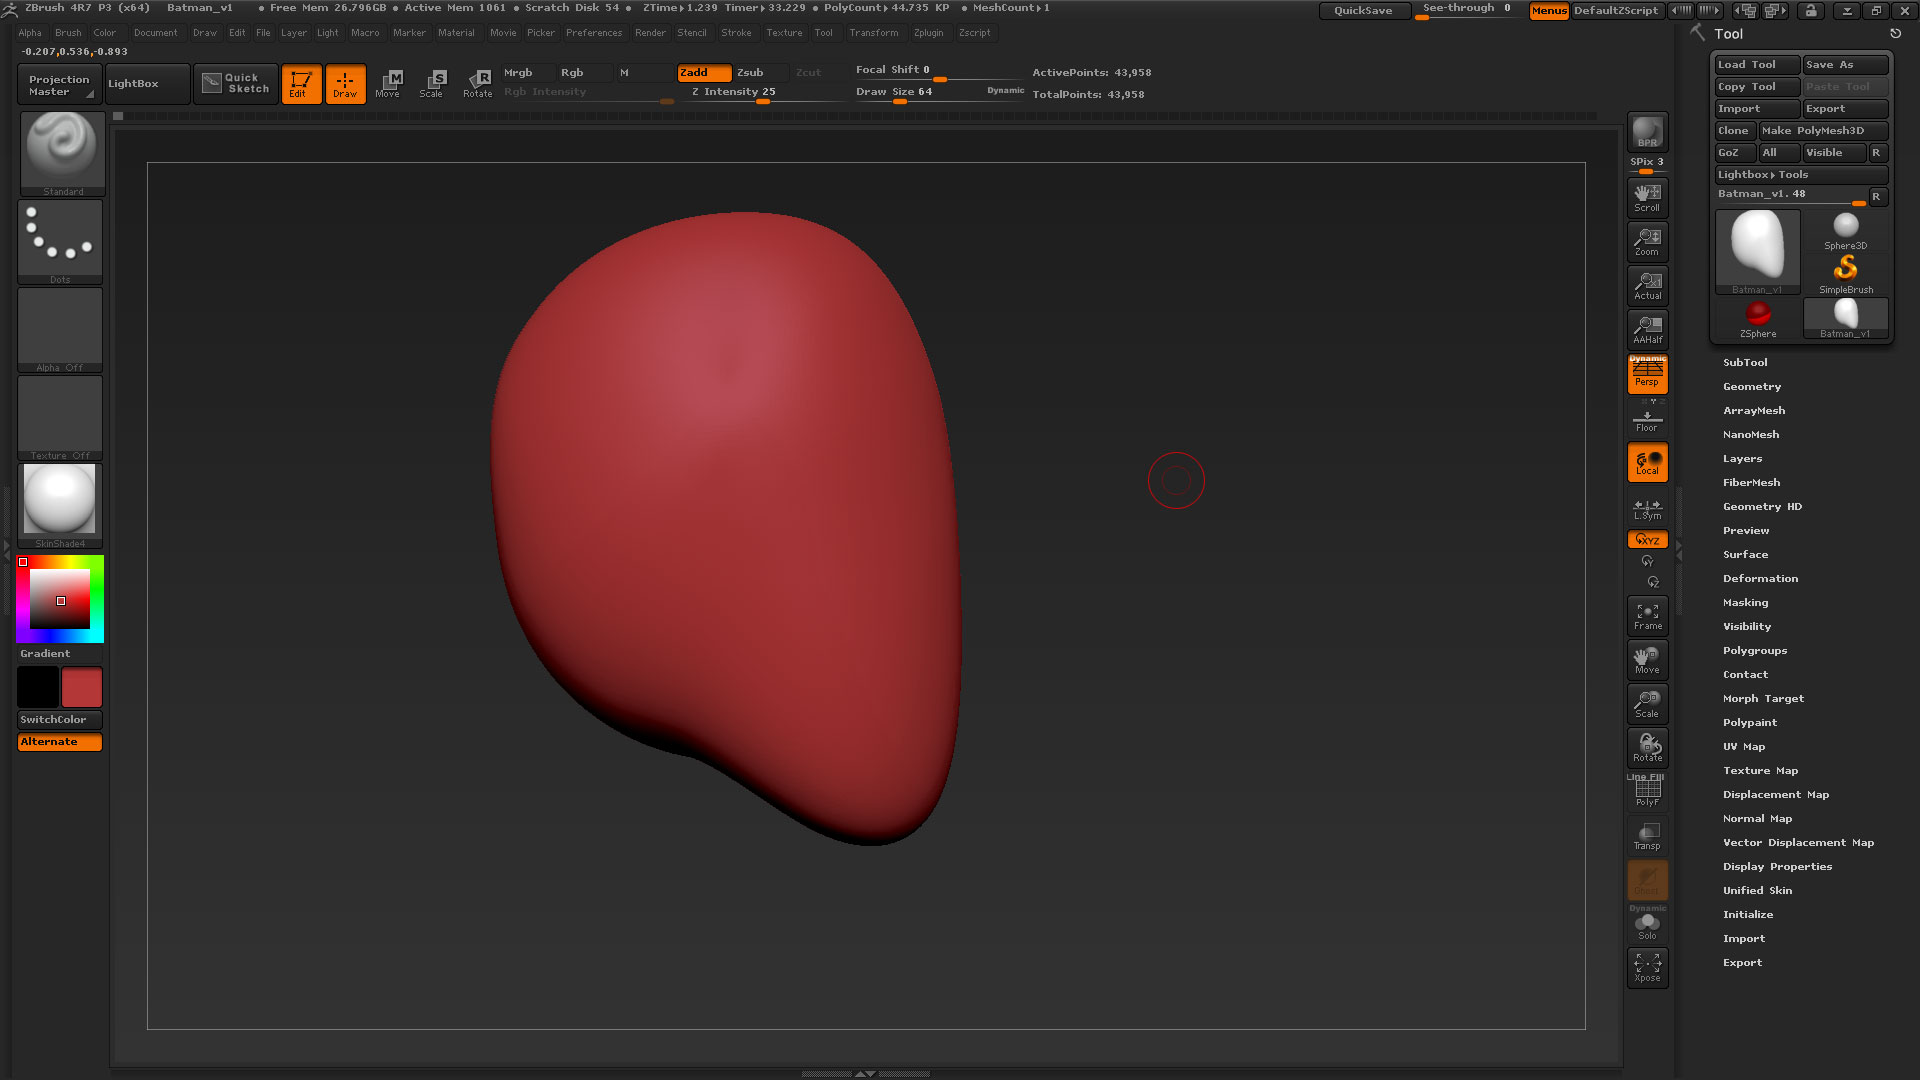
Task: Open the Transform menu
Action: click(x=874, y=33)
